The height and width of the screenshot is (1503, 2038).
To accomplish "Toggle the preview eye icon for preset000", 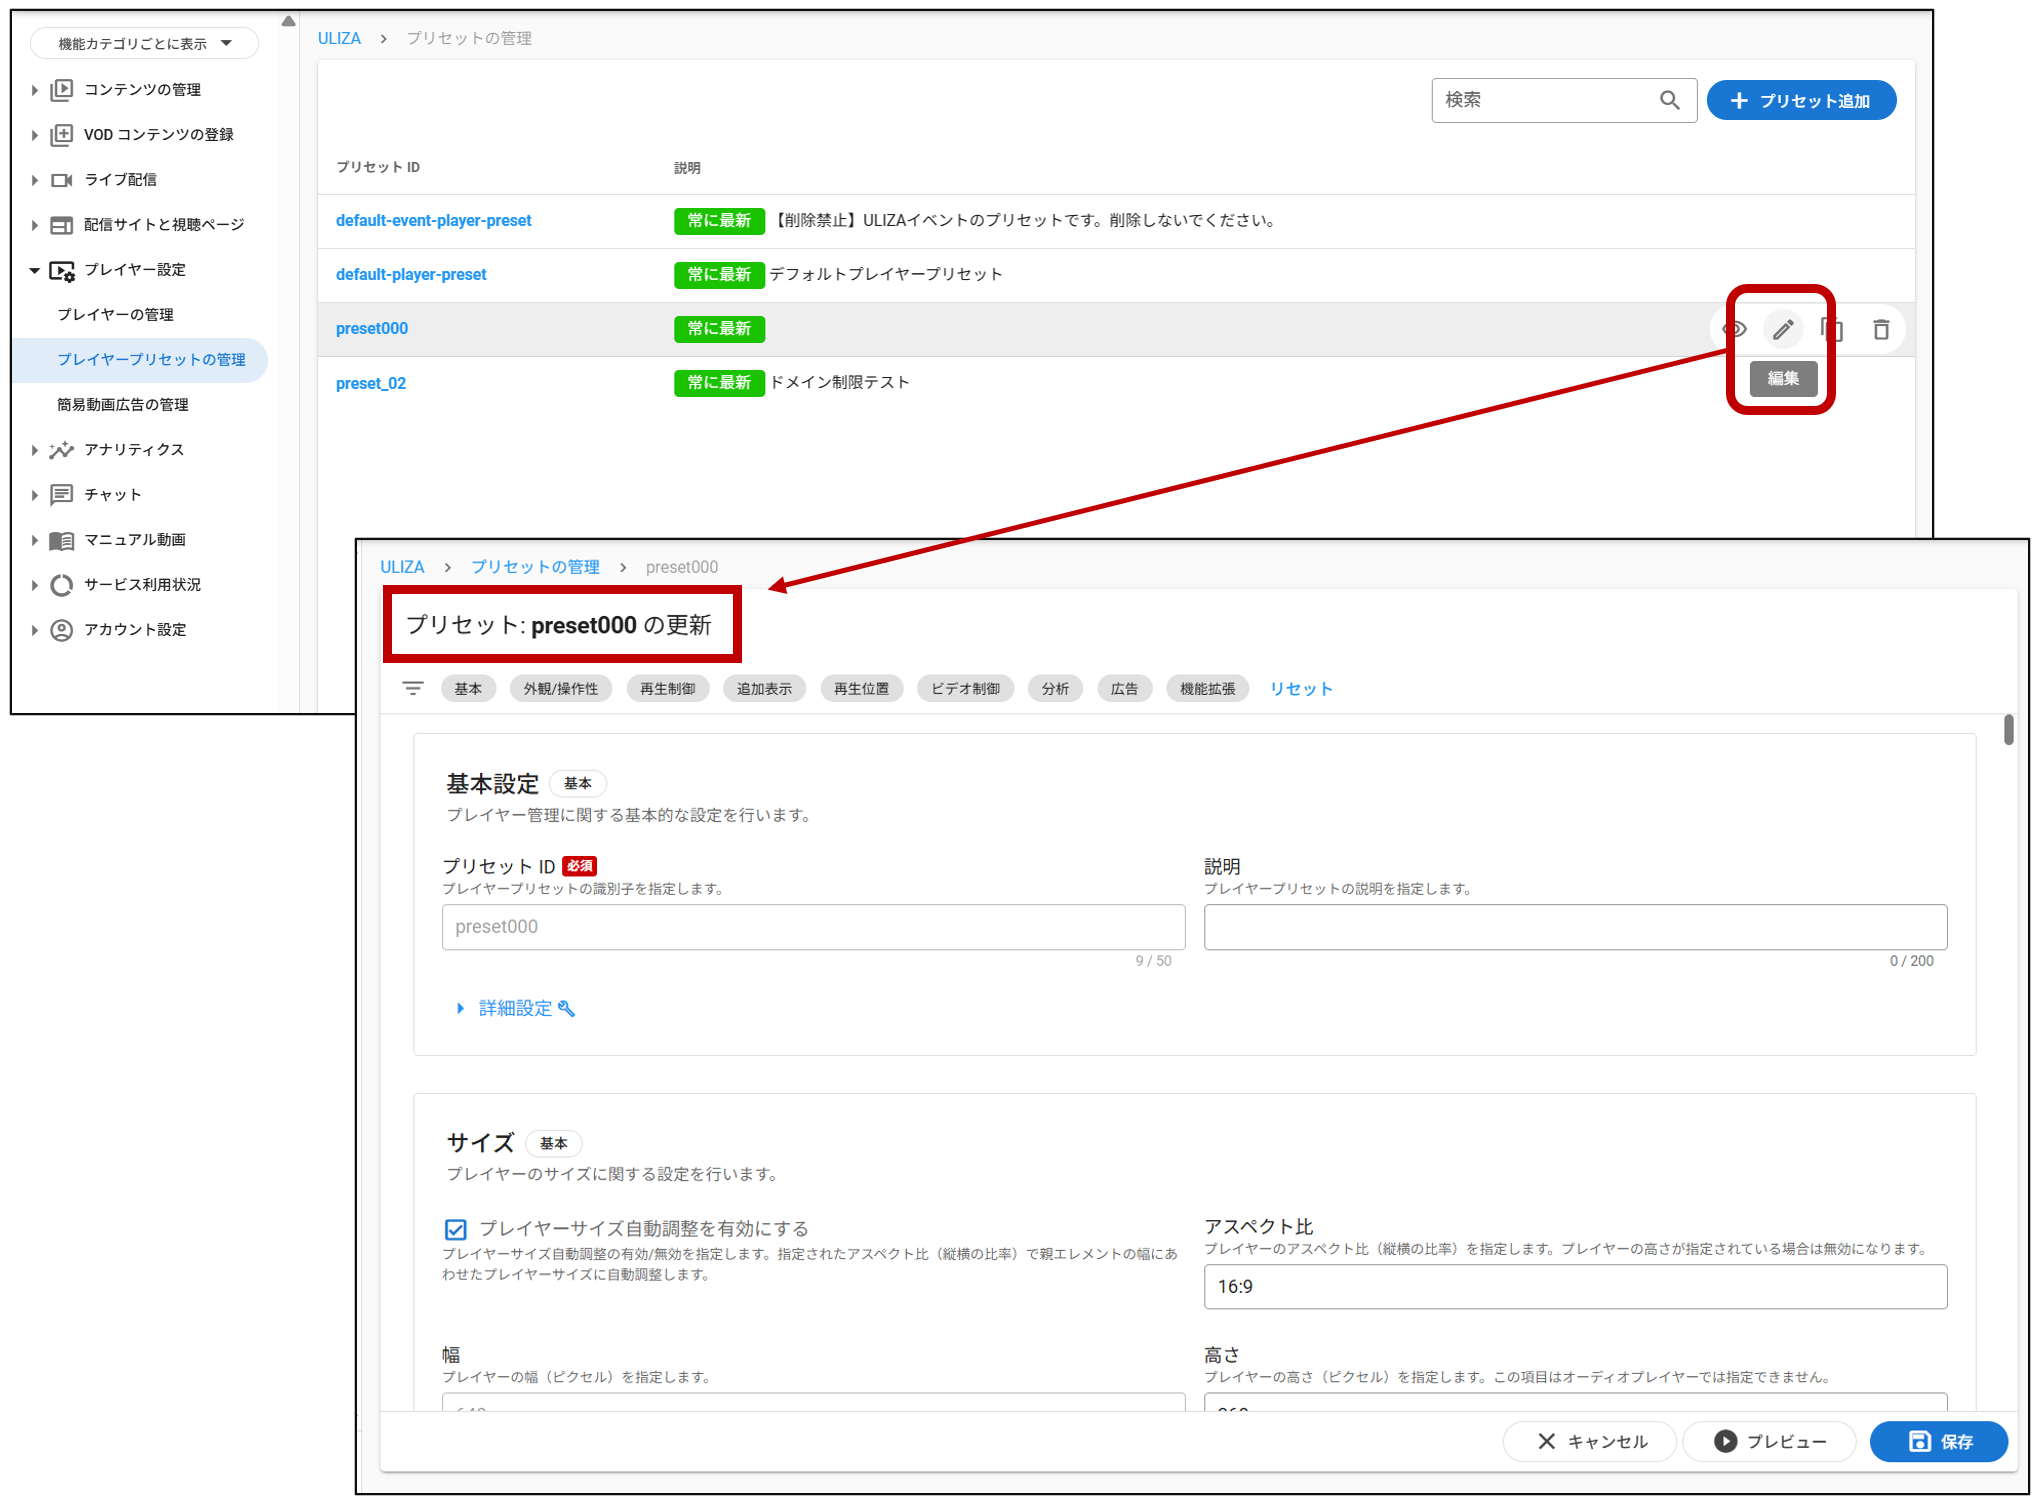I will [1735, 329].
